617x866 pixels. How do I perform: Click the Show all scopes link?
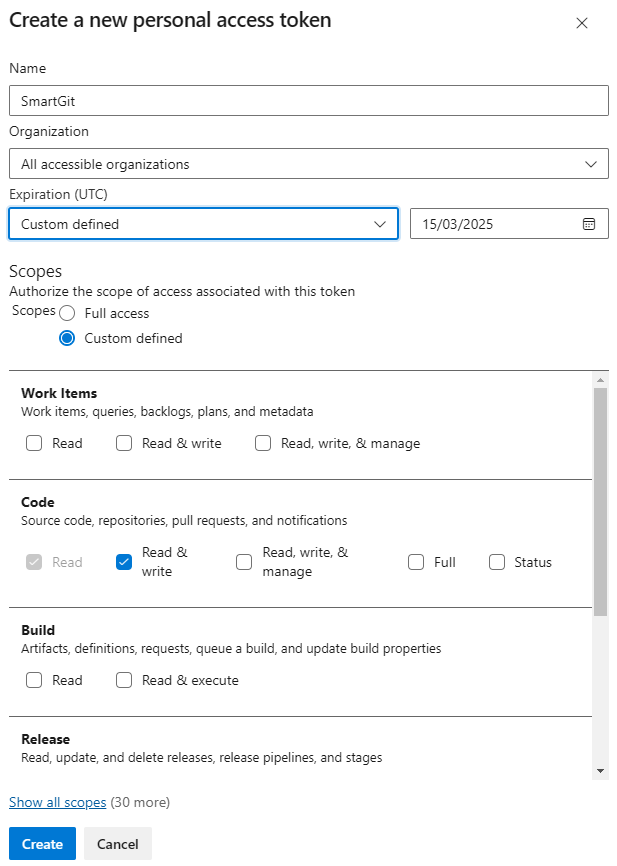(x=57, y=802)
